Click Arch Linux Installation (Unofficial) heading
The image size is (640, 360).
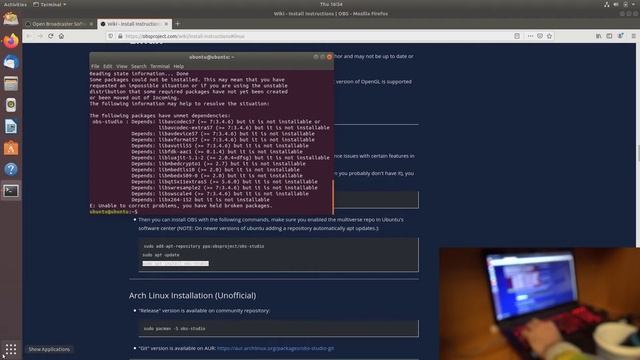192,295
